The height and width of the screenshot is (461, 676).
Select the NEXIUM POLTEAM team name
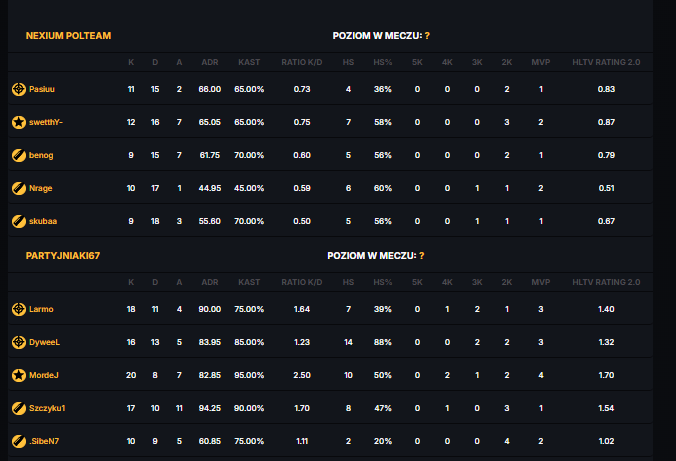pos(68,36)
